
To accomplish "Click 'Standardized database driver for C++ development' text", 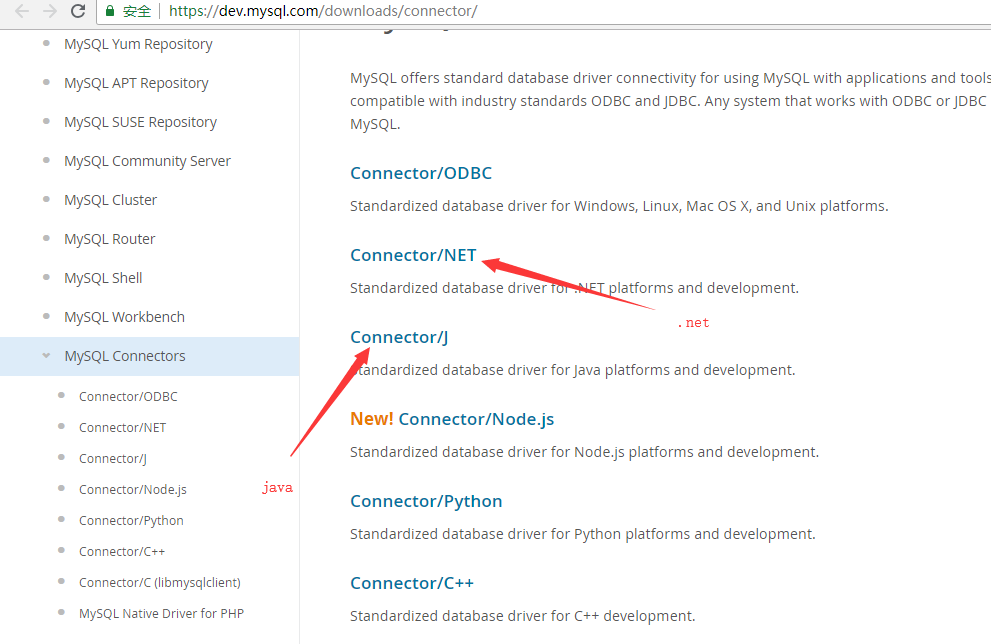I will coord(523,616).
